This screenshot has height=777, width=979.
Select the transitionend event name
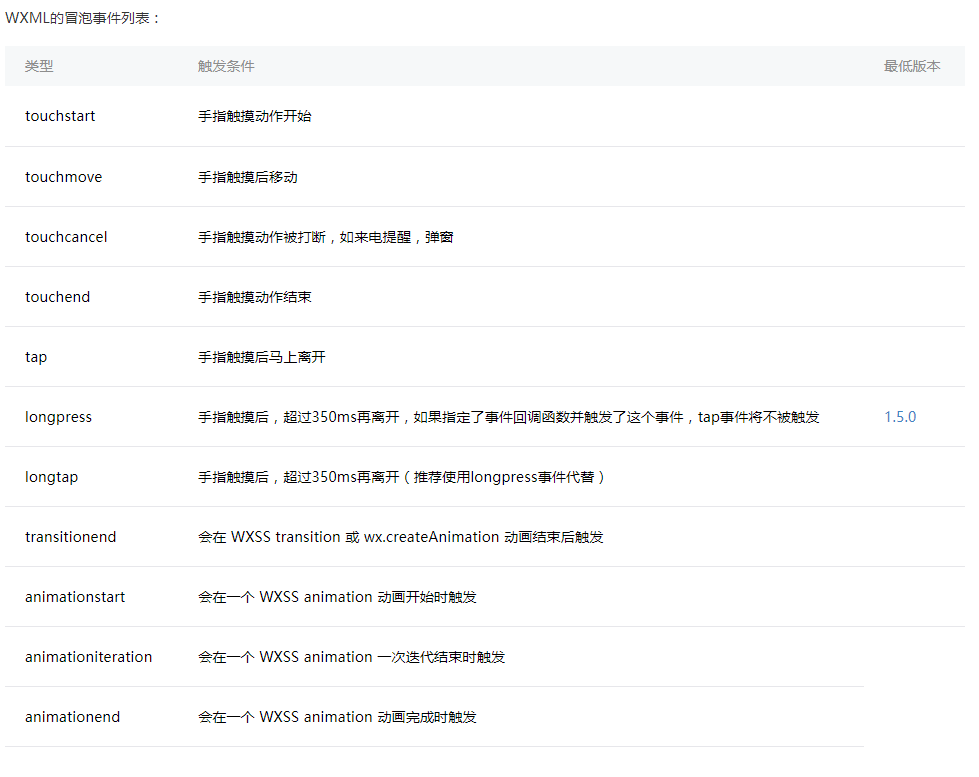(x=71, y=537)
